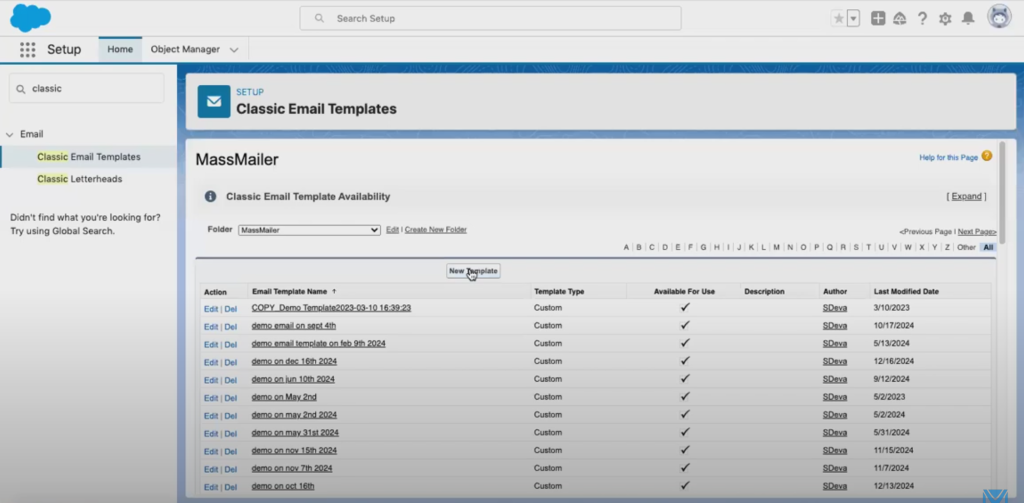The width and height of the screenshot is (1024, 503).
Task: Open SDeva author link in 3/10/2023 row
Action: [835, 308]
